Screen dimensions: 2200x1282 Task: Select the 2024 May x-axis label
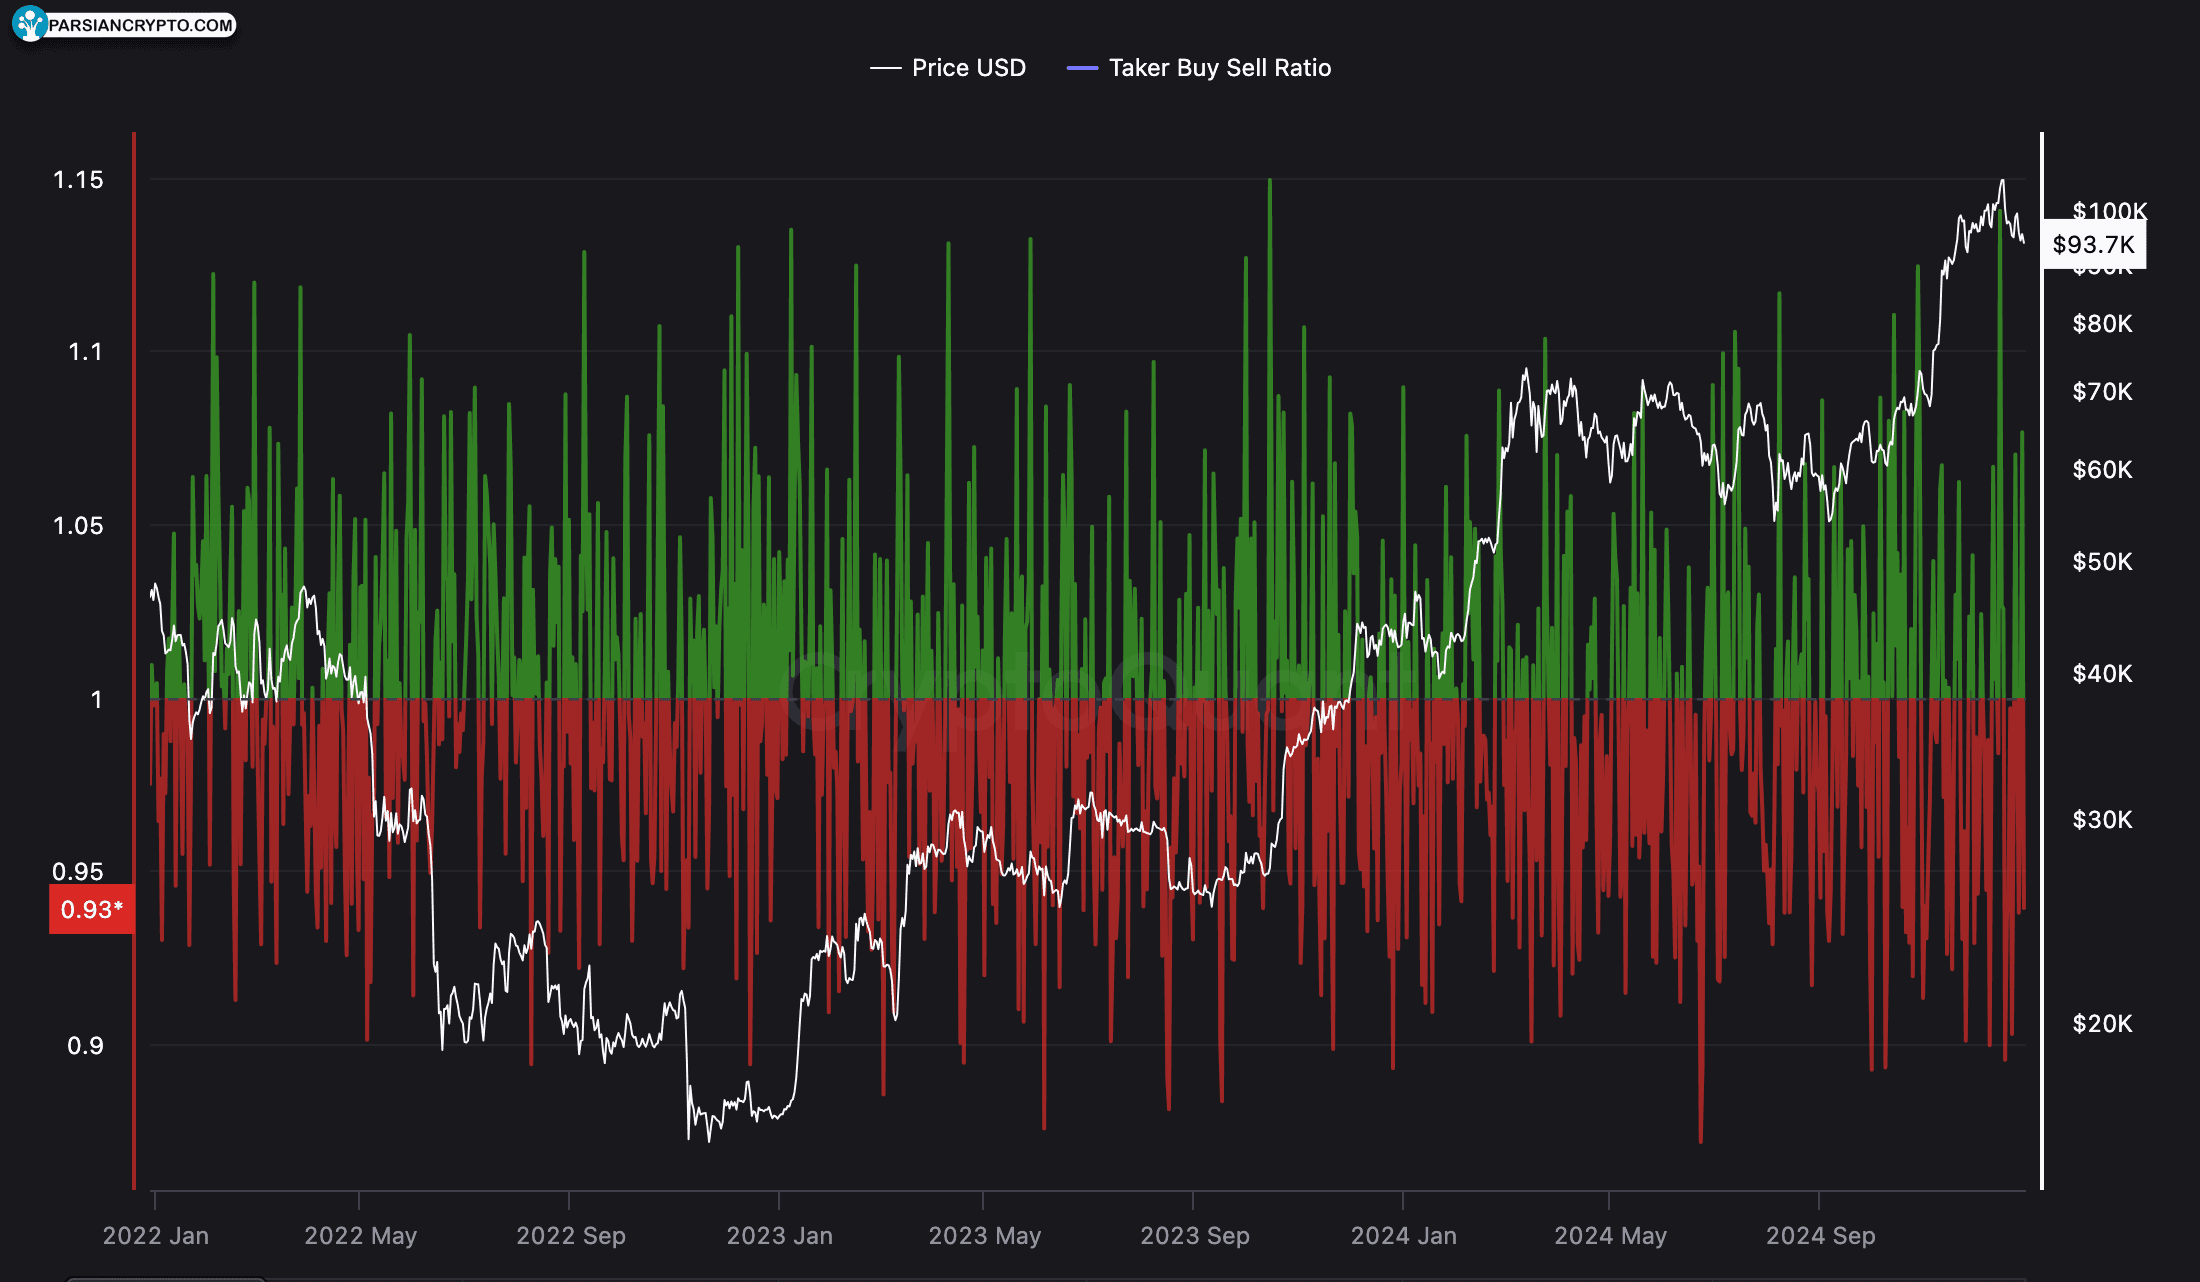coord(1610,1236)
